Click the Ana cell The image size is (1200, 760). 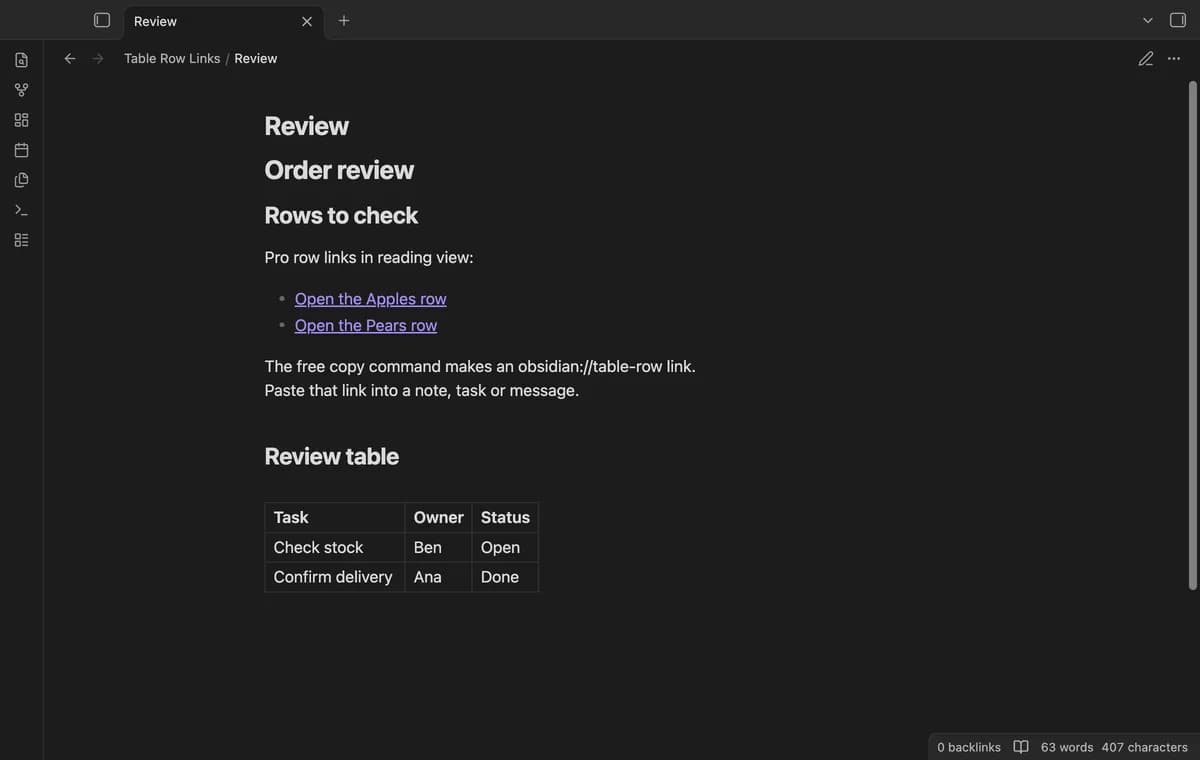pyautogui.click(x=438, y=577)
